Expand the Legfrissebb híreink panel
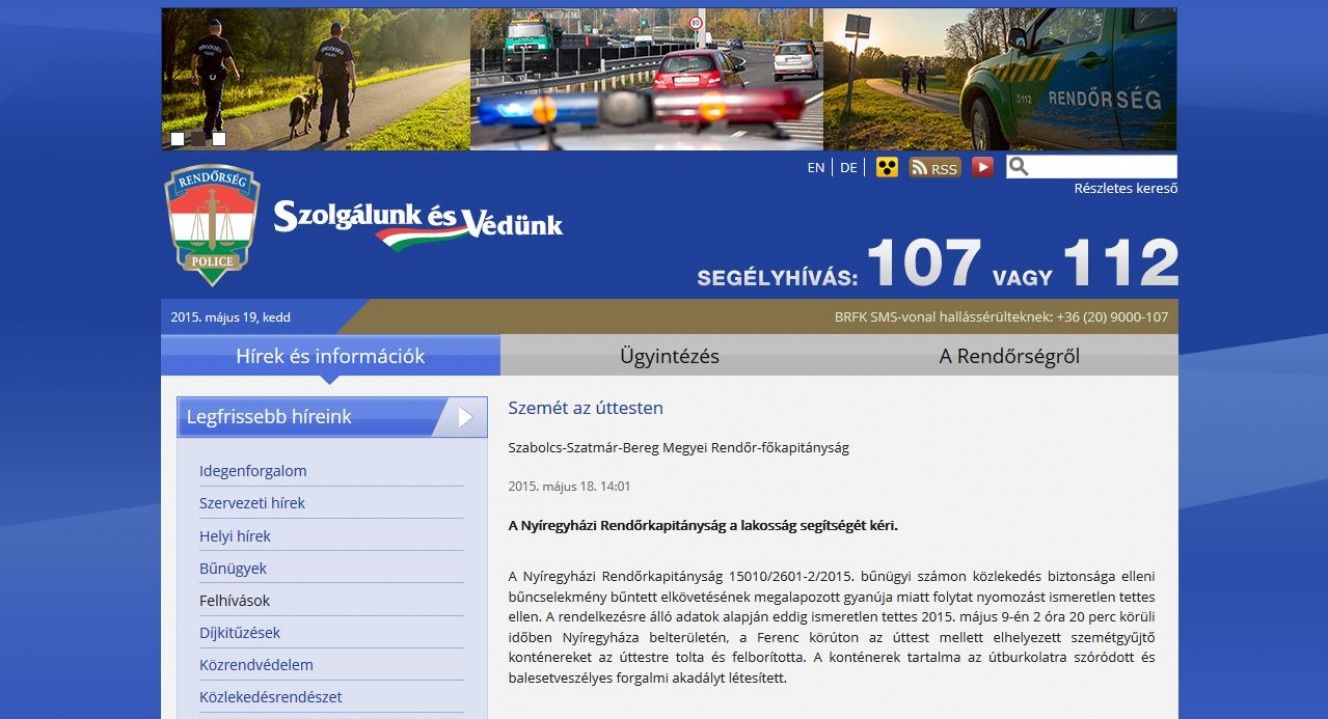 [330, 416]
